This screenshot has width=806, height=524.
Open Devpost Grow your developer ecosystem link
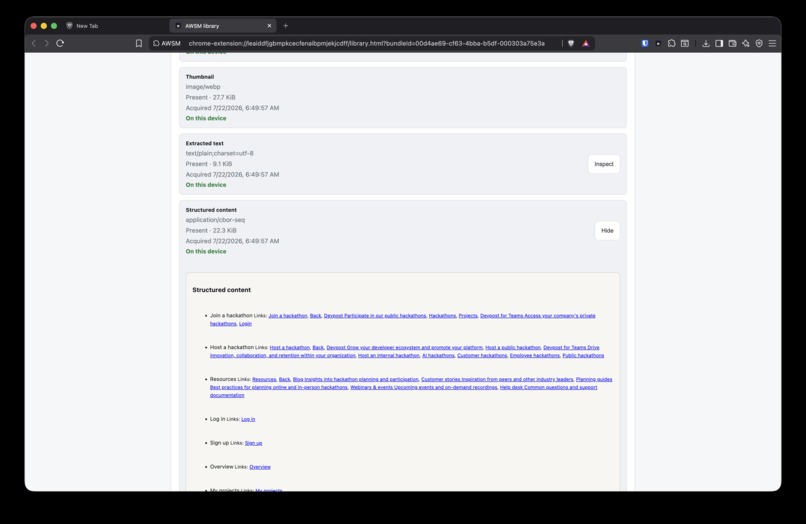[x=405, y=348]
